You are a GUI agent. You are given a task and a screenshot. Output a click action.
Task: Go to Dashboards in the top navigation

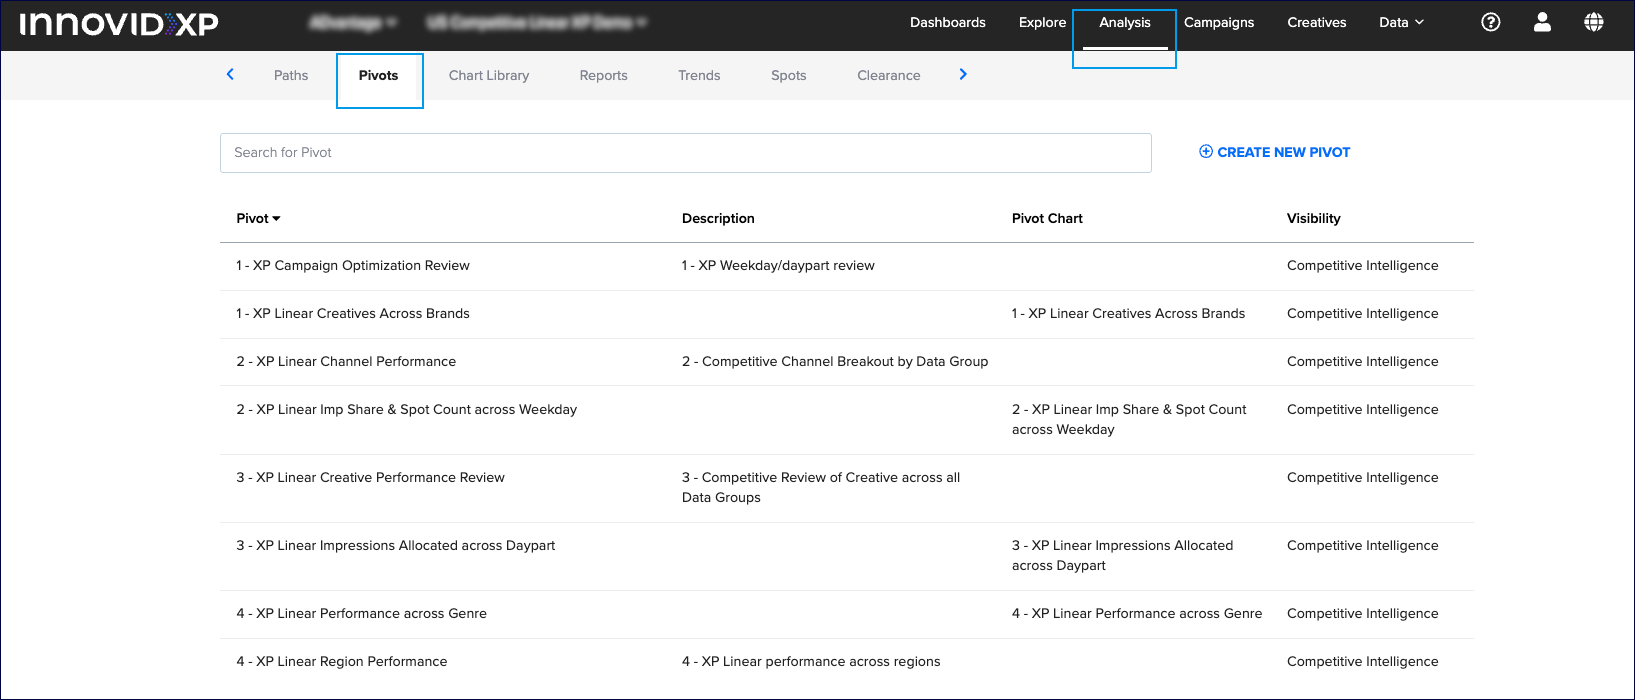(947, 22)
